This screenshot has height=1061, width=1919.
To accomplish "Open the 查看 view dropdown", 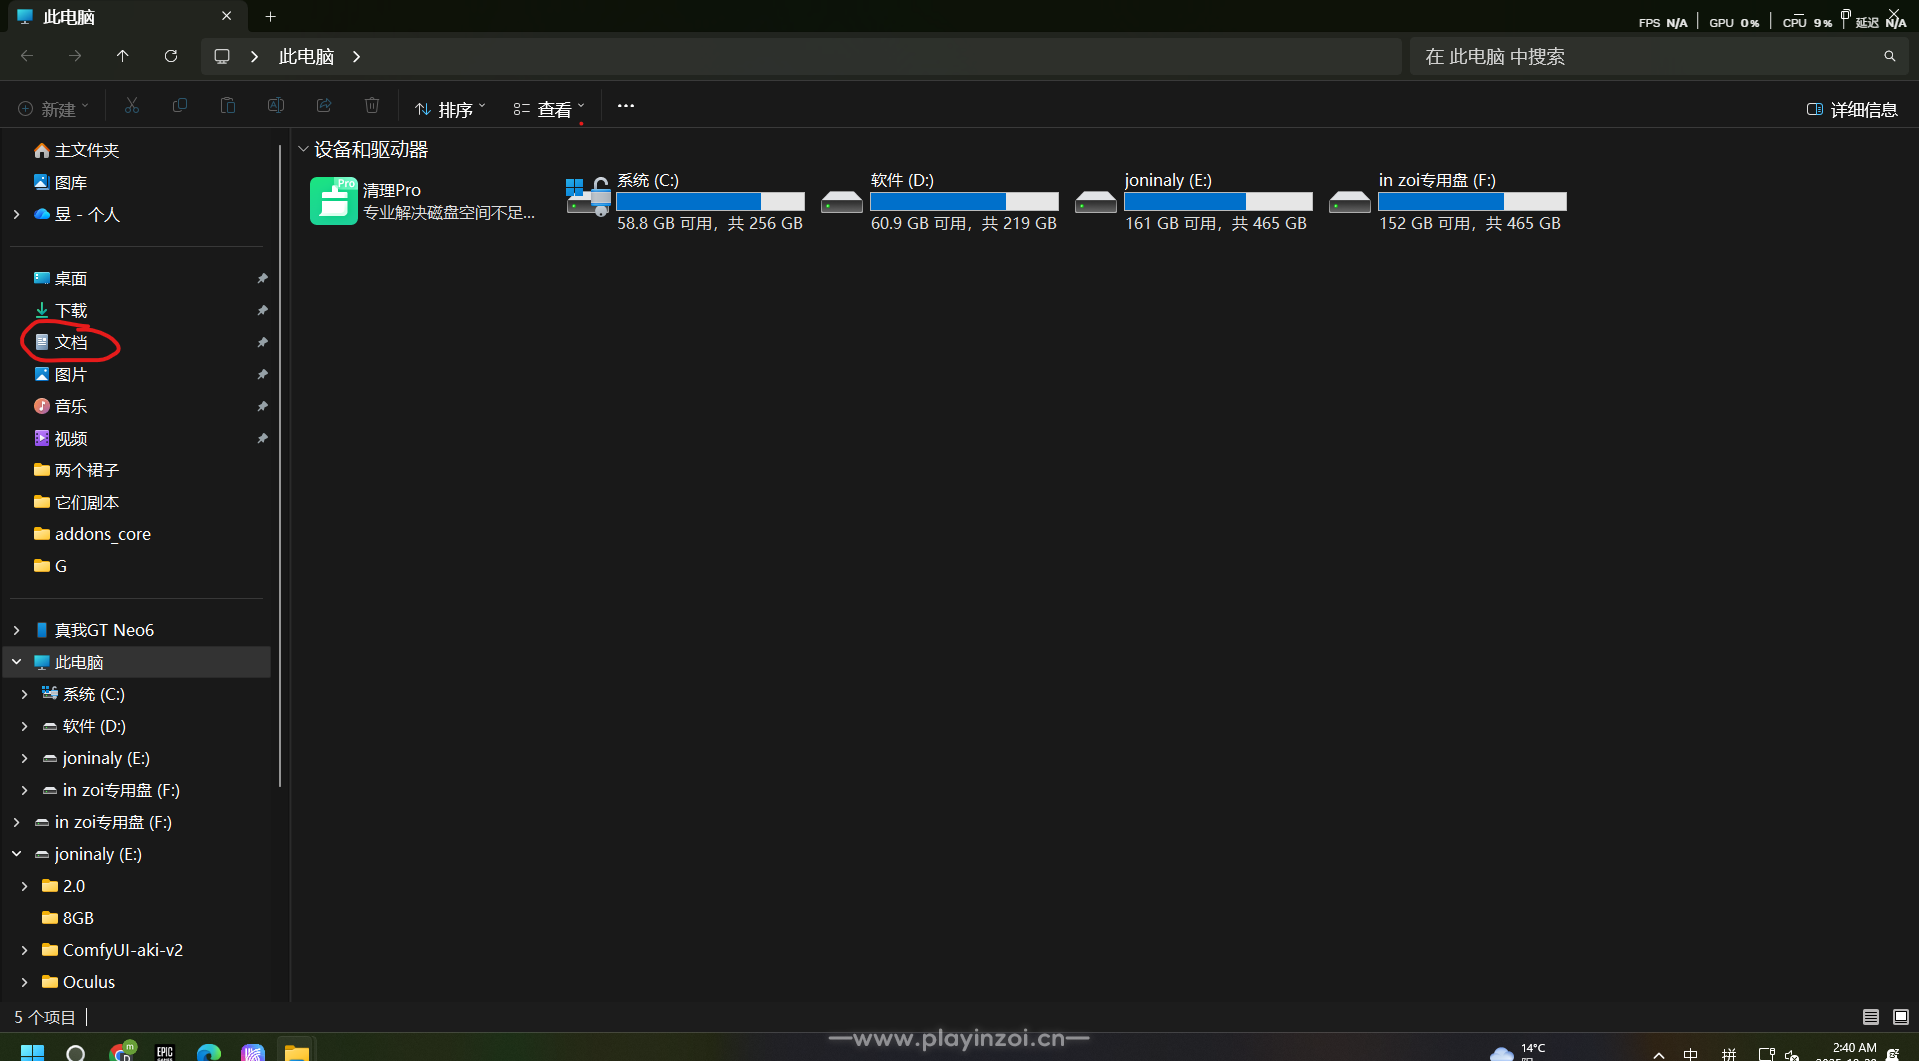I will pyautogui.click(x=548, y=109).
